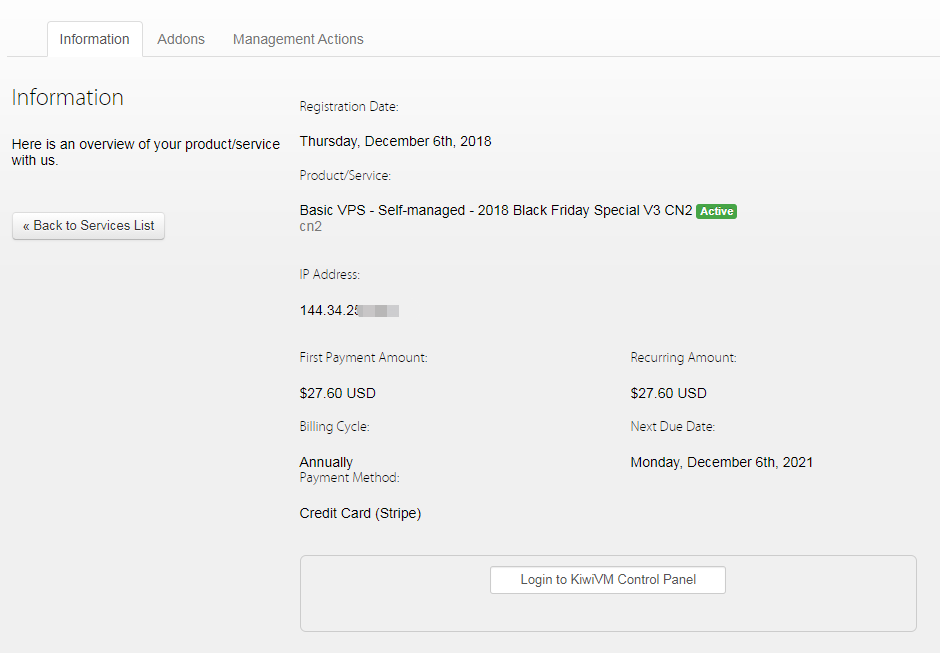Image resolution: width=940 pixels, height=653 pixels.
Task: Click the Annually billing cycle value
Action: pyautogui.click(x=326, y=462)
